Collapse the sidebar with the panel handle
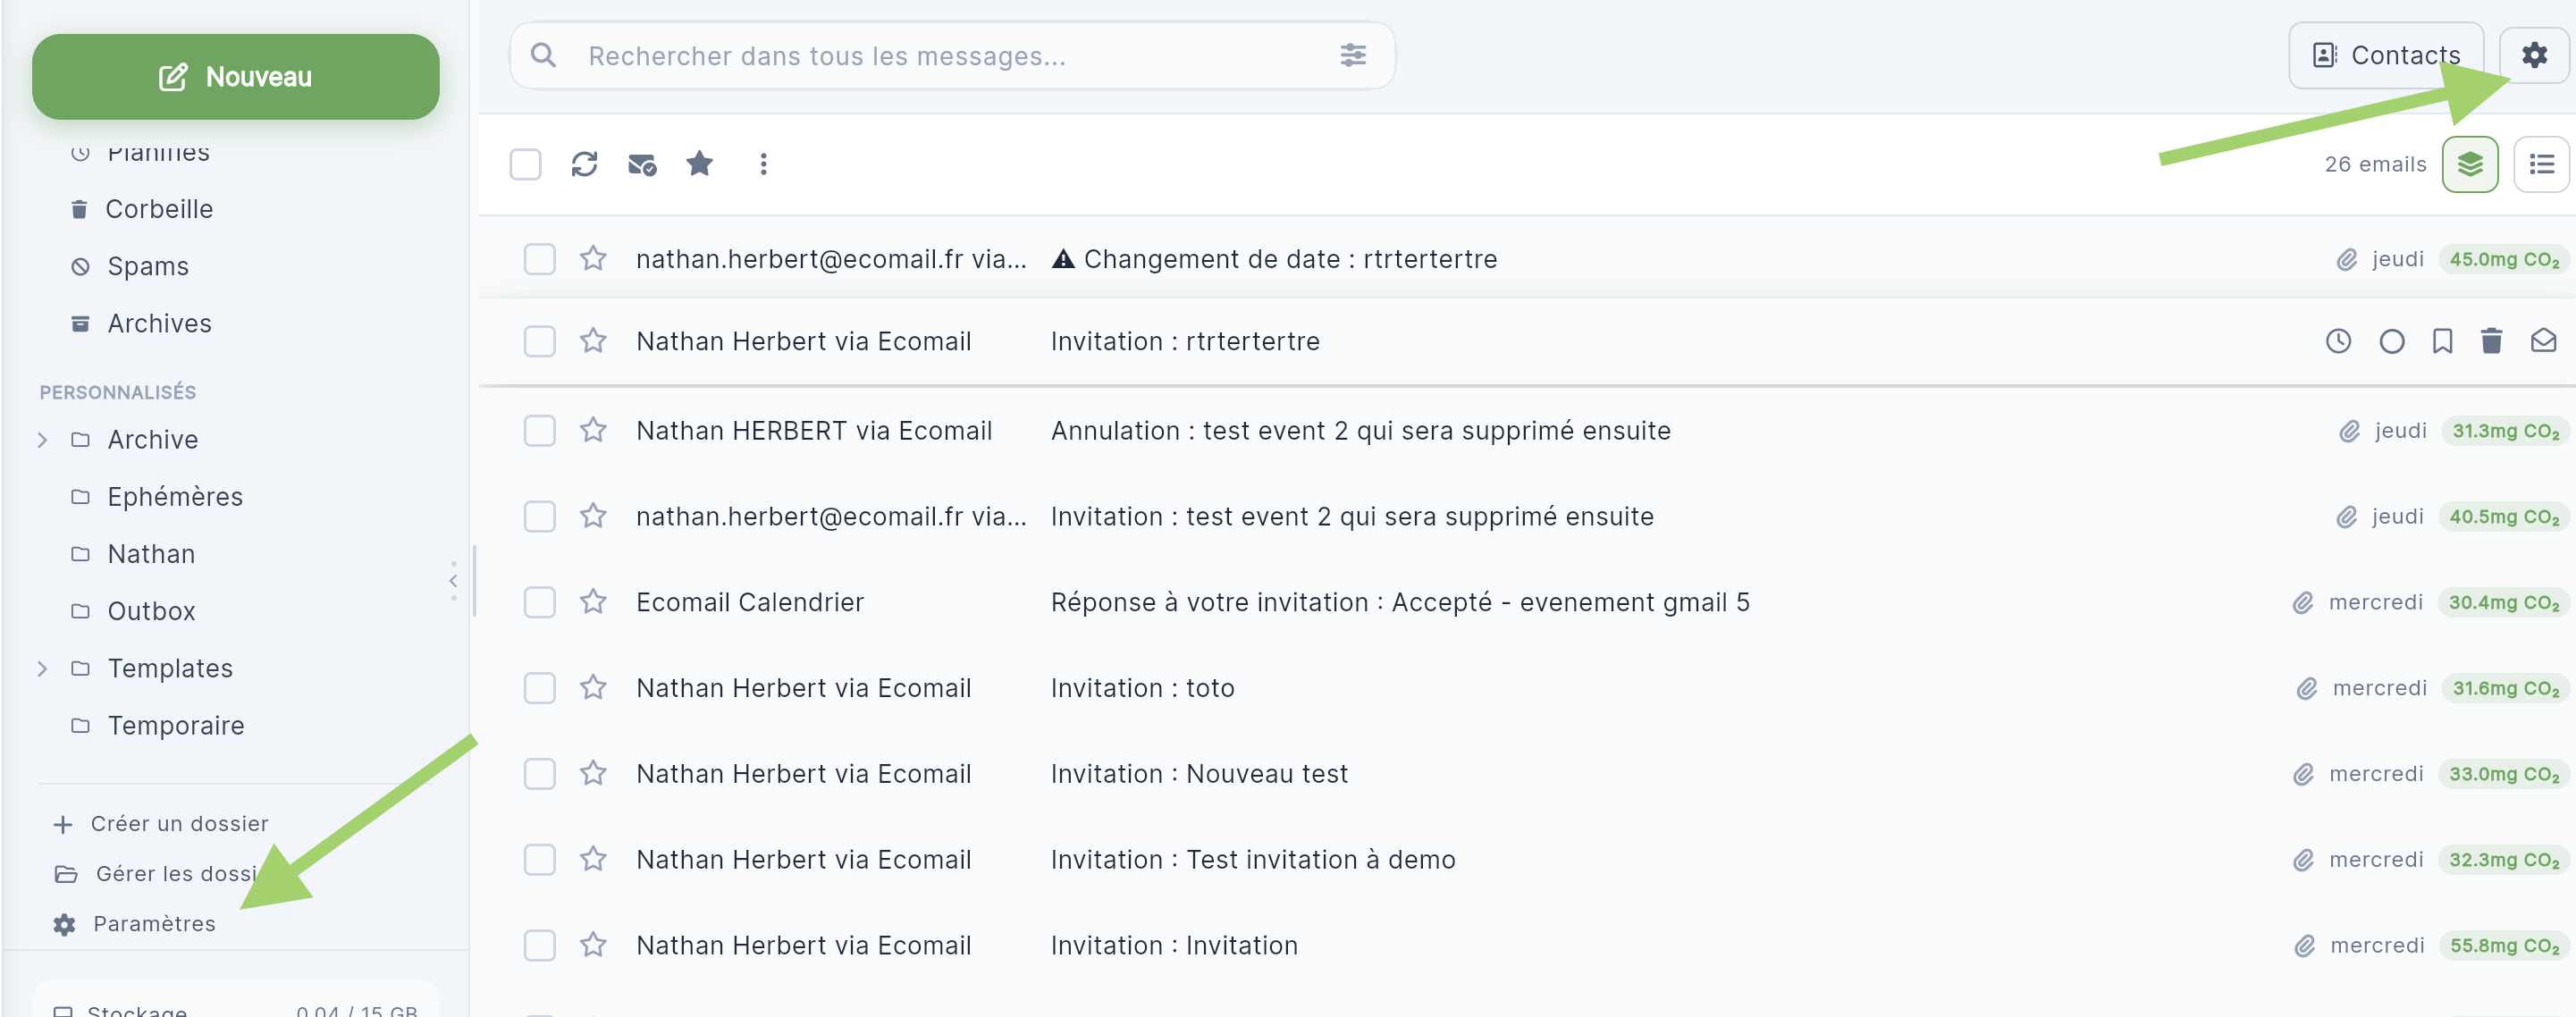 click(453, 581)
